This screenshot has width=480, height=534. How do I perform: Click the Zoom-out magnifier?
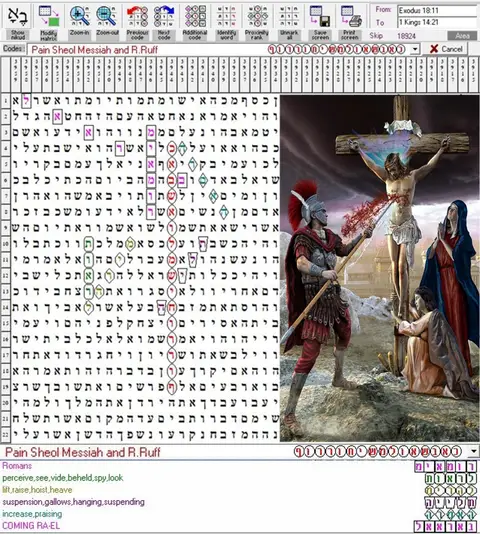point(107,21)
